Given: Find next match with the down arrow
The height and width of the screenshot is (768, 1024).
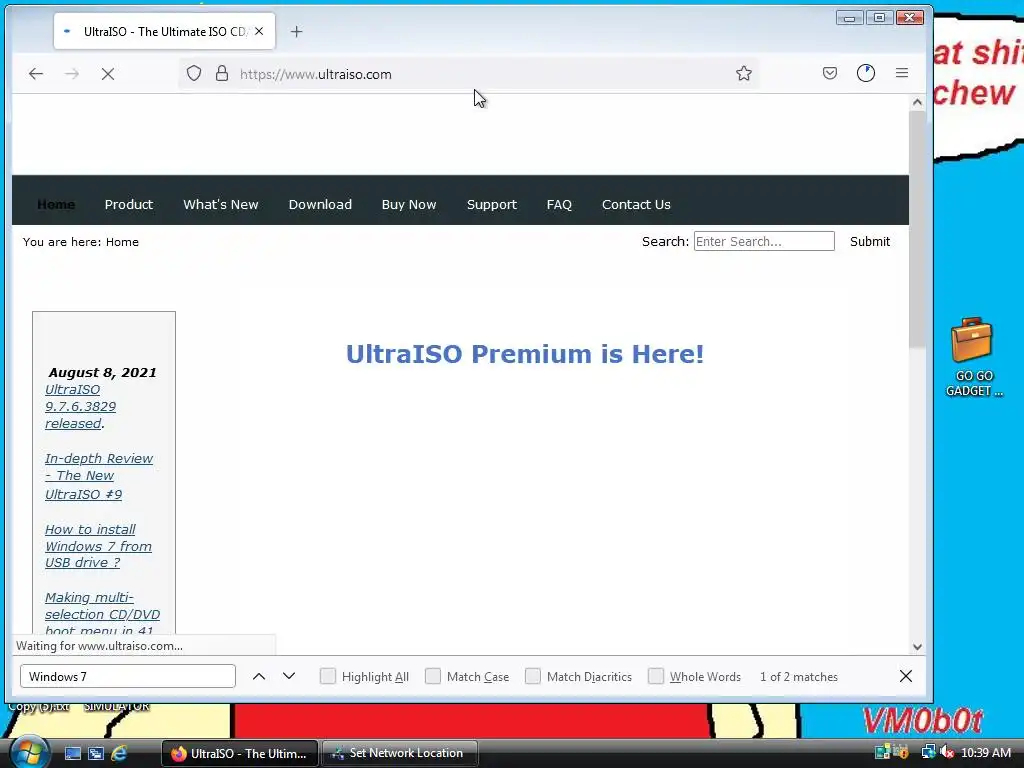Looking at the screenshot, I should 289,676.
